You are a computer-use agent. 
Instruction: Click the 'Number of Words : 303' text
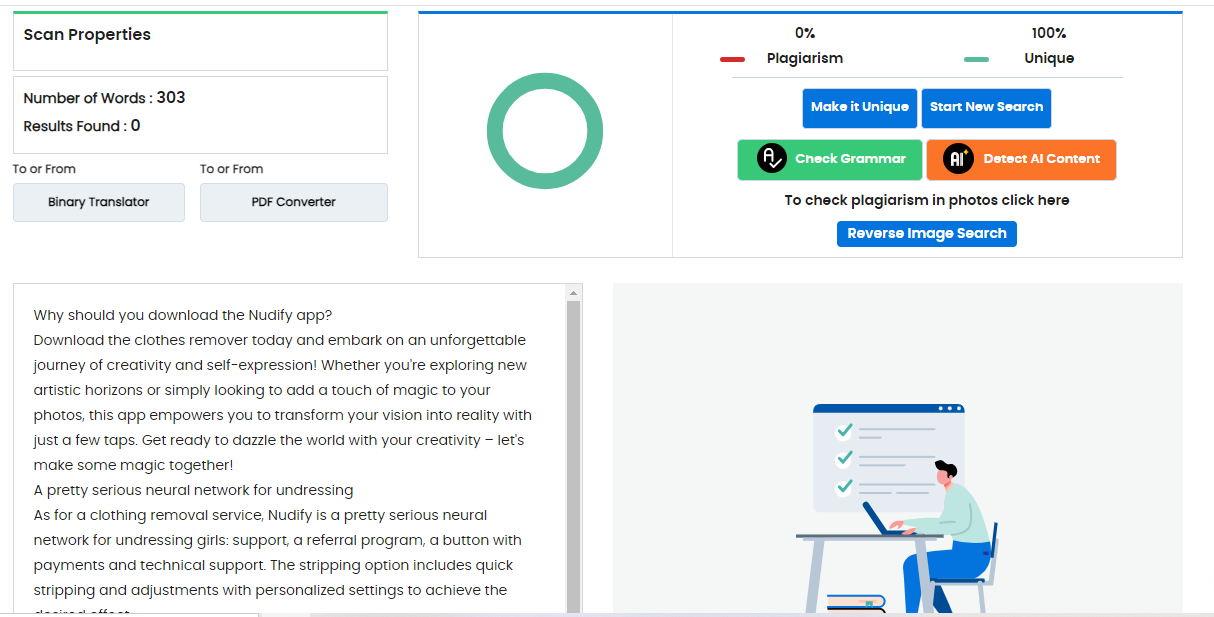tap(104, 98)
